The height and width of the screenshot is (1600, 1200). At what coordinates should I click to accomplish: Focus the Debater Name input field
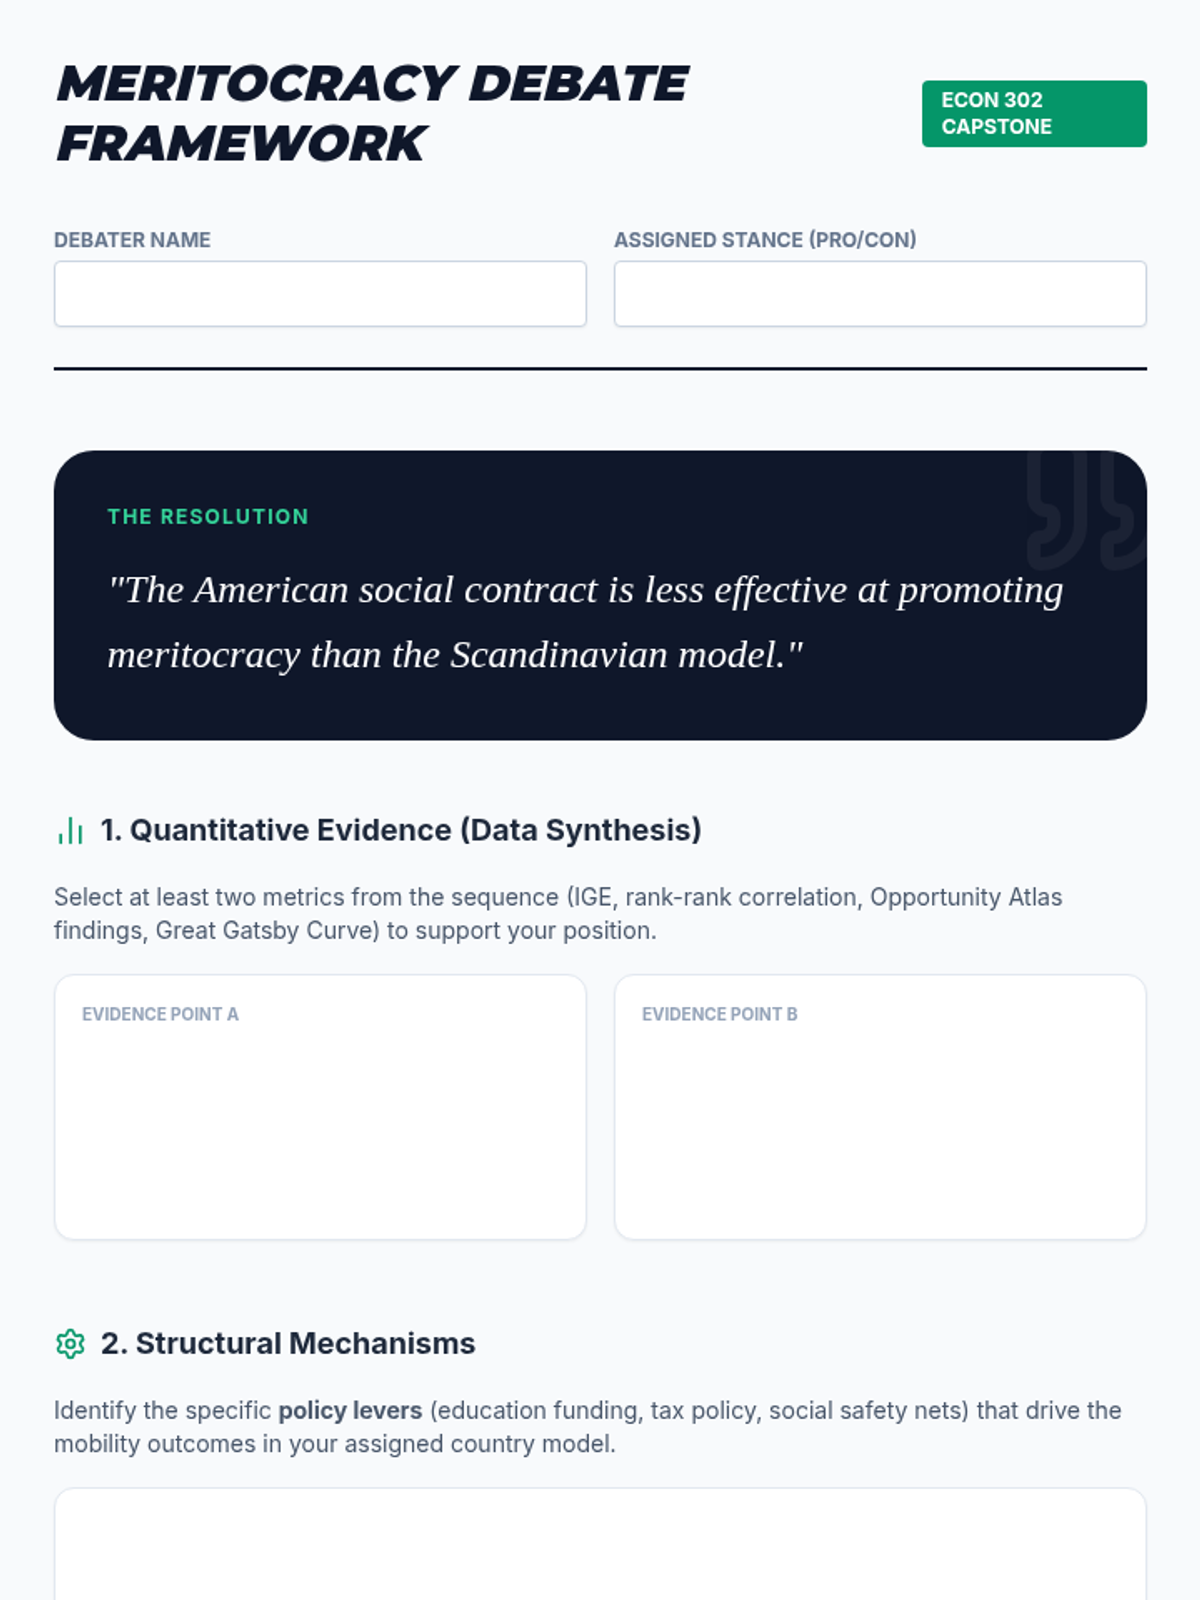coord(320,294)
